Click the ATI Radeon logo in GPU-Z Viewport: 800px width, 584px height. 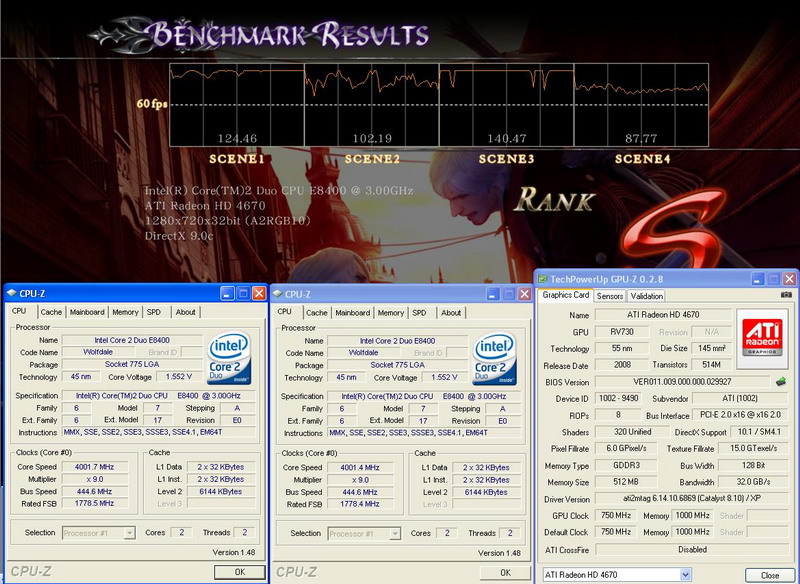(x=762, y=337)
